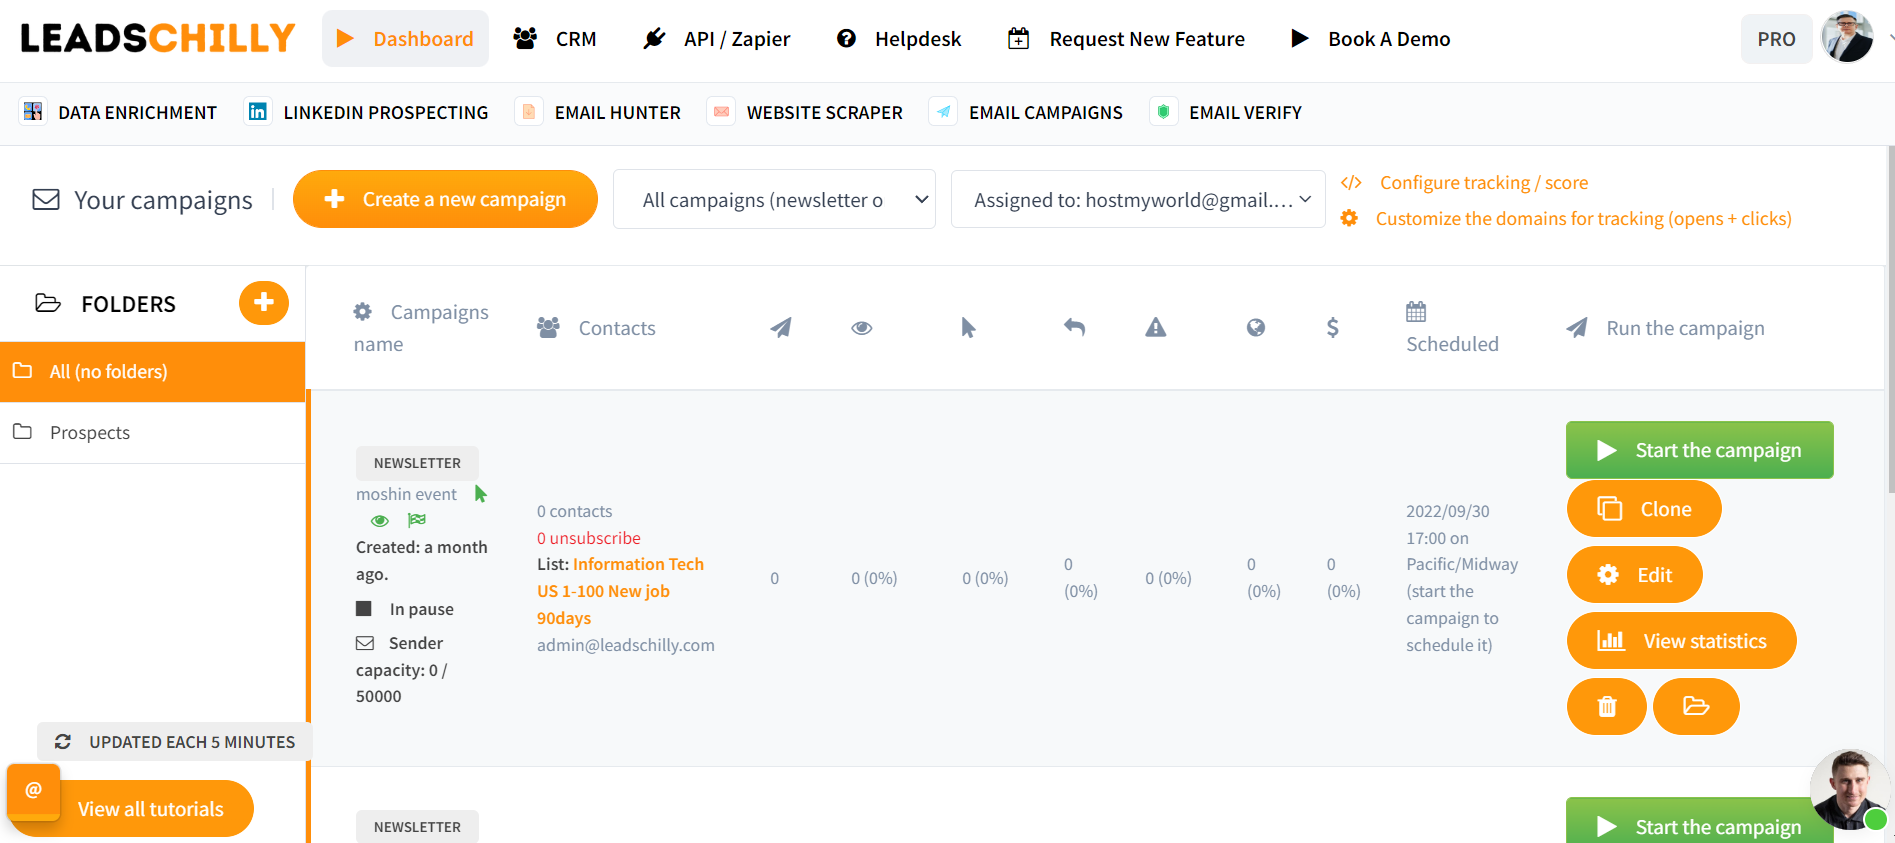Open Website Scraper tool
Screen dimensions: 1895x843
pos(805,112)
